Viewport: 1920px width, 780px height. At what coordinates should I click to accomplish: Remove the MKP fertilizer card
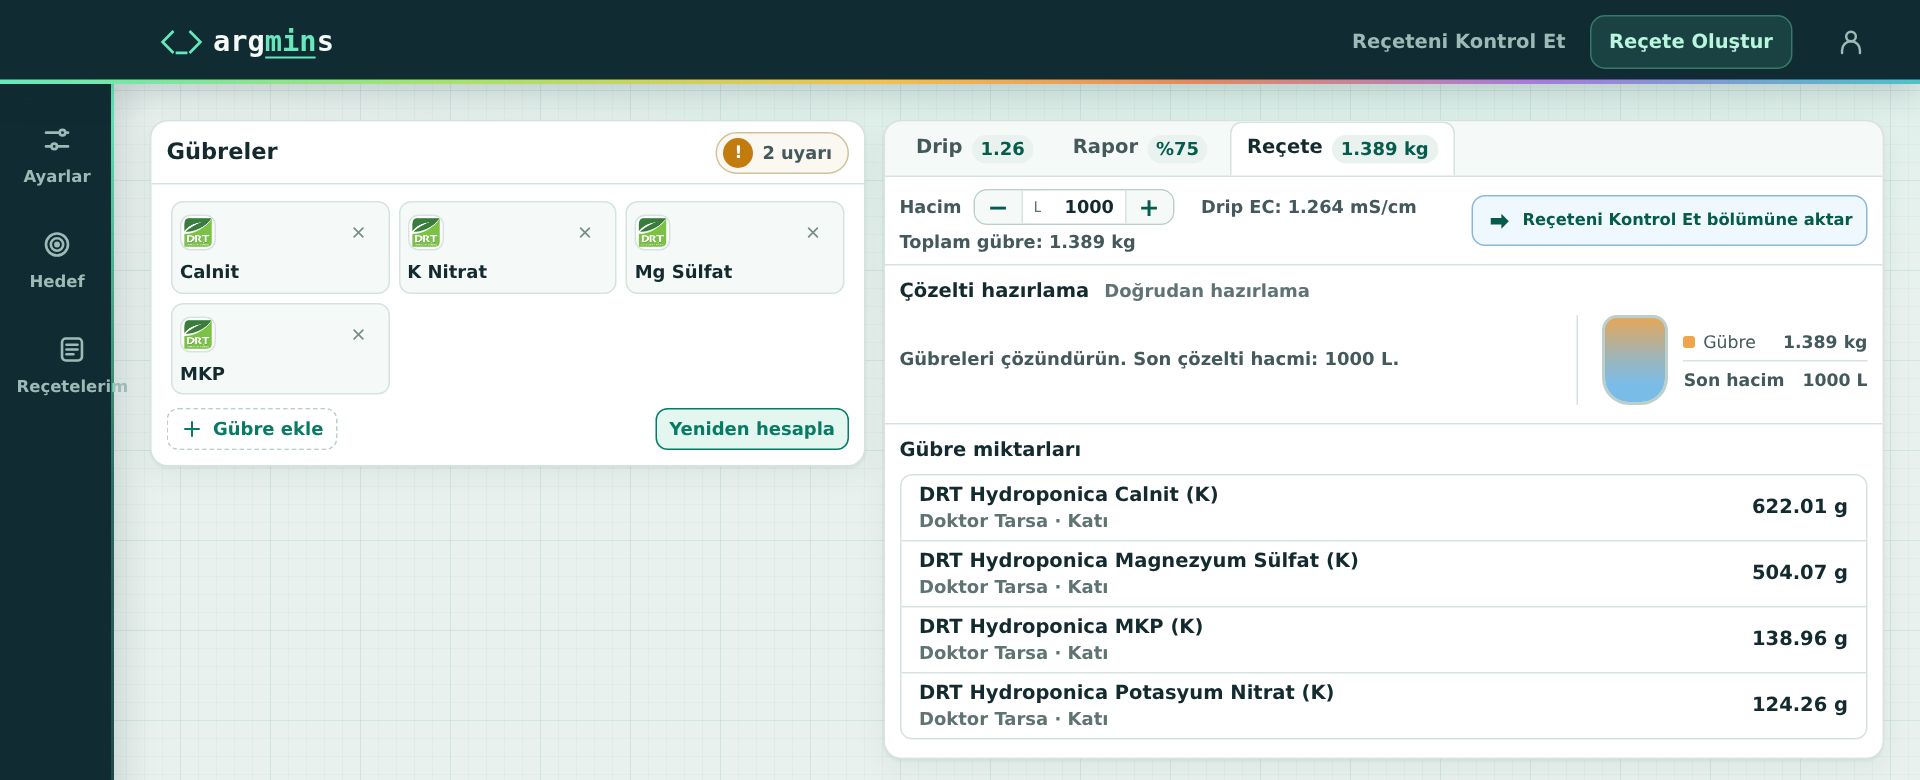click(x=358, y=335)
